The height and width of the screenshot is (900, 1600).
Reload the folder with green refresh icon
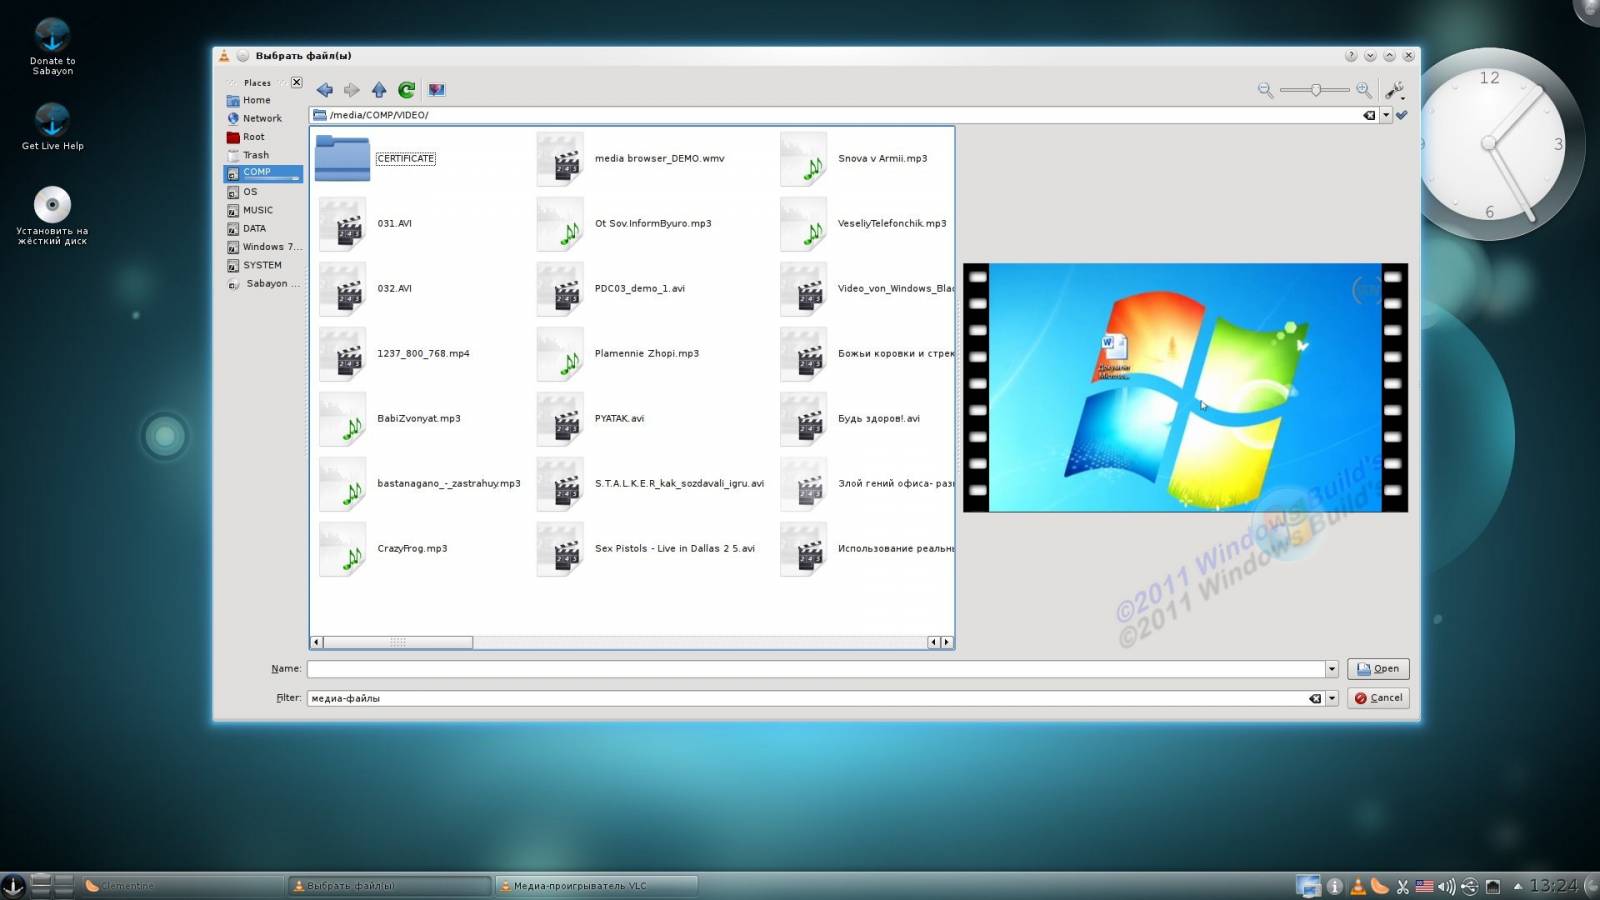(406, 90)
